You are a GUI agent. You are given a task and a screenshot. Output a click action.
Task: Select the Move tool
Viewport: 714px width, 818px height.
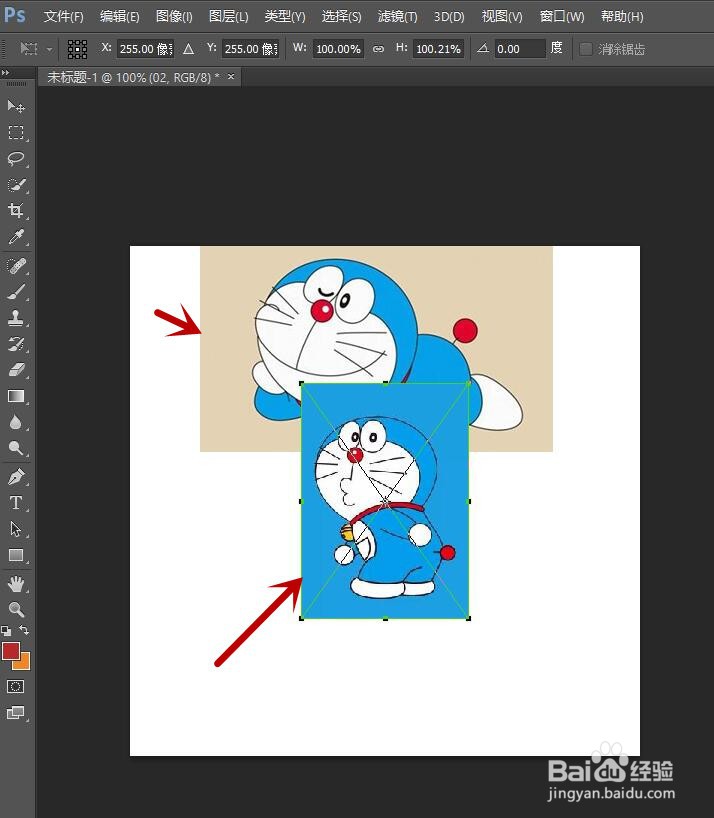click(16, 106)
